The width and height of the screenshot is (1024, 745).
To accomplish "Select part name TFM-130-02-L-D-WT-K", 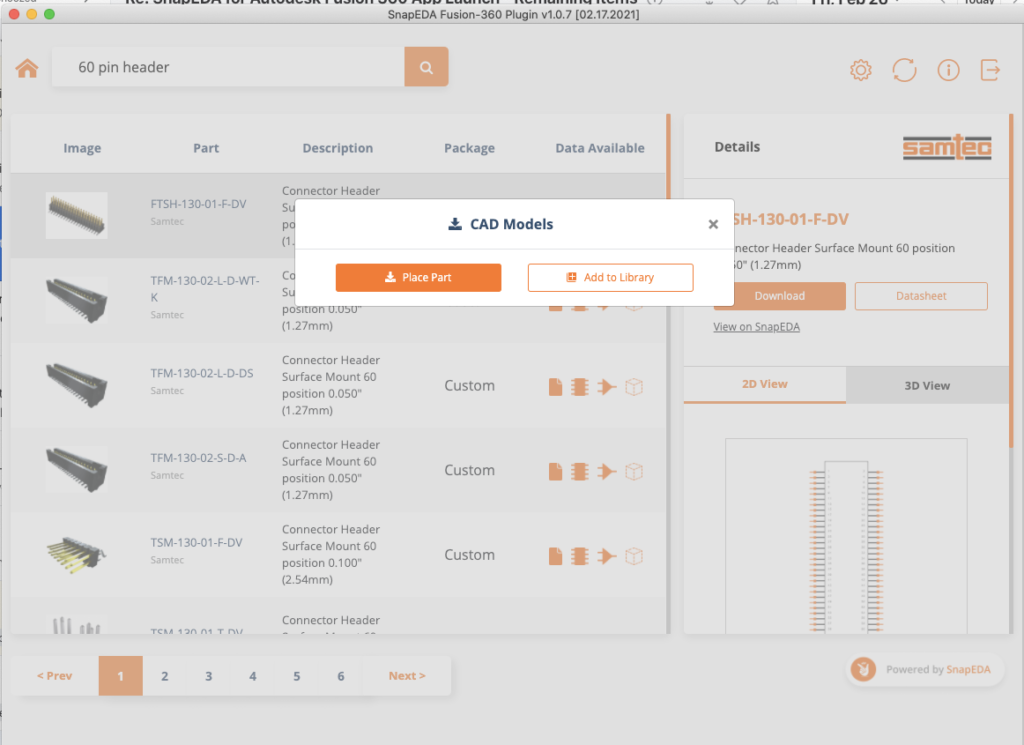I will pos(205,289).
